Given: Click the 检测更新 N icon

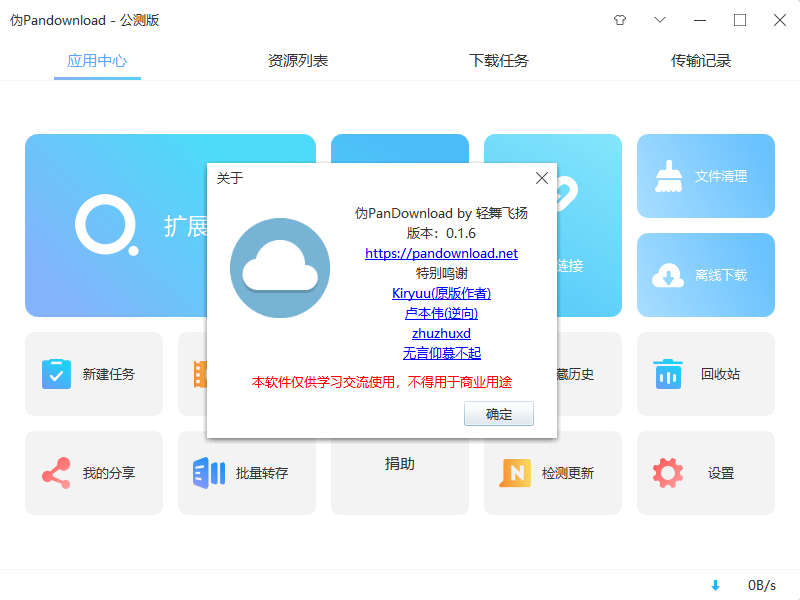Looking at the screenshot, I should tap(515, 473).
